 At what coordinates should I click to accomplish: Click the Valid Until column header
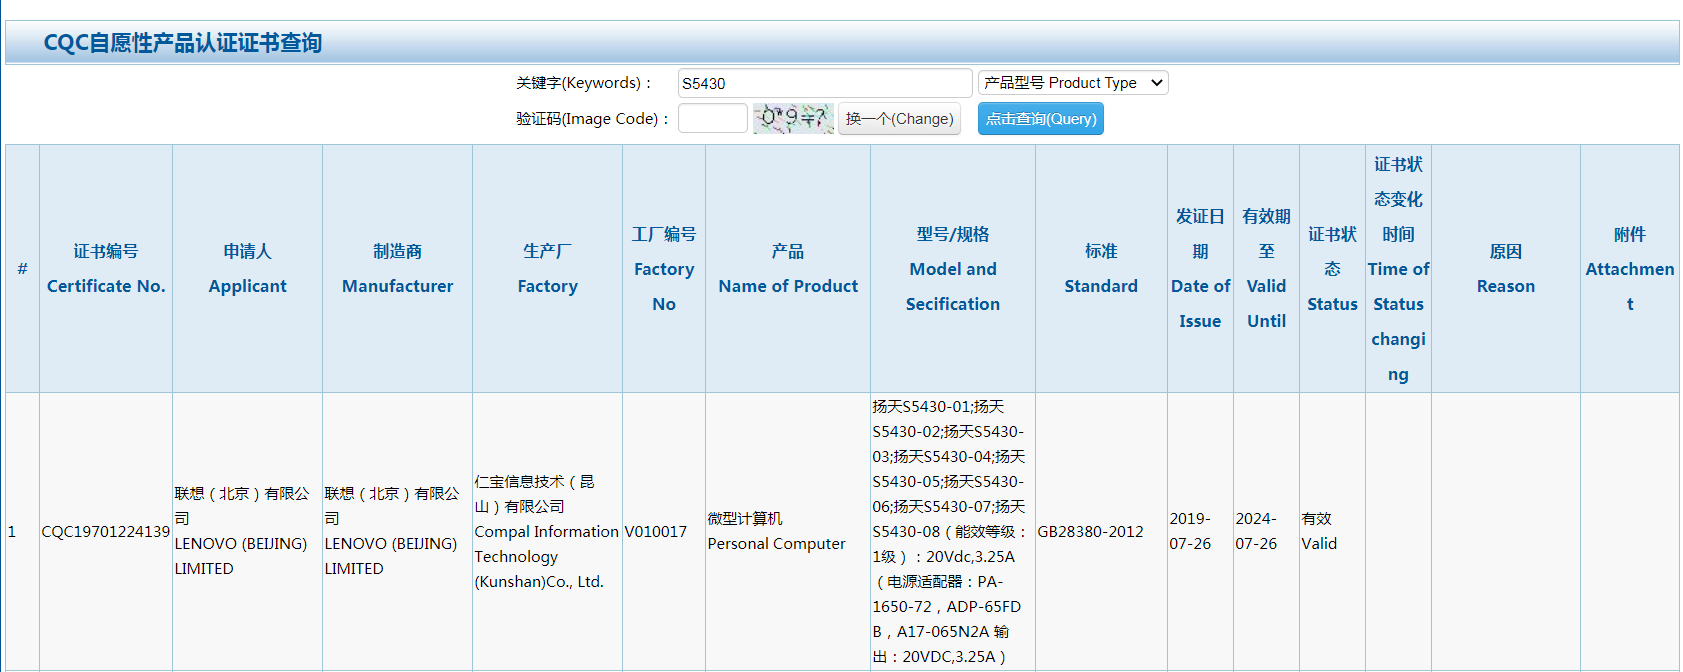1266,268
